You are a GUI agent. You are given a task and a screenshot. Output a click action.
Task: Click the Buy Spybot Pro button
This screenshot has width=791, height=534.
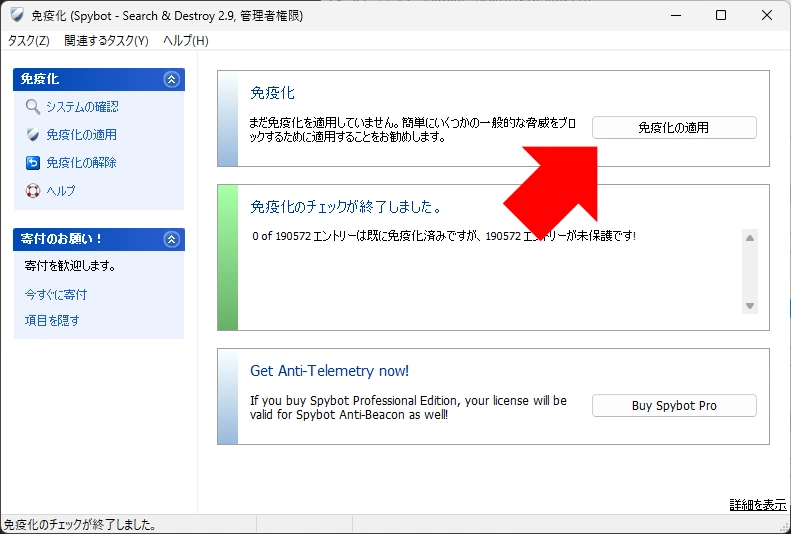[x=674, y=405]
